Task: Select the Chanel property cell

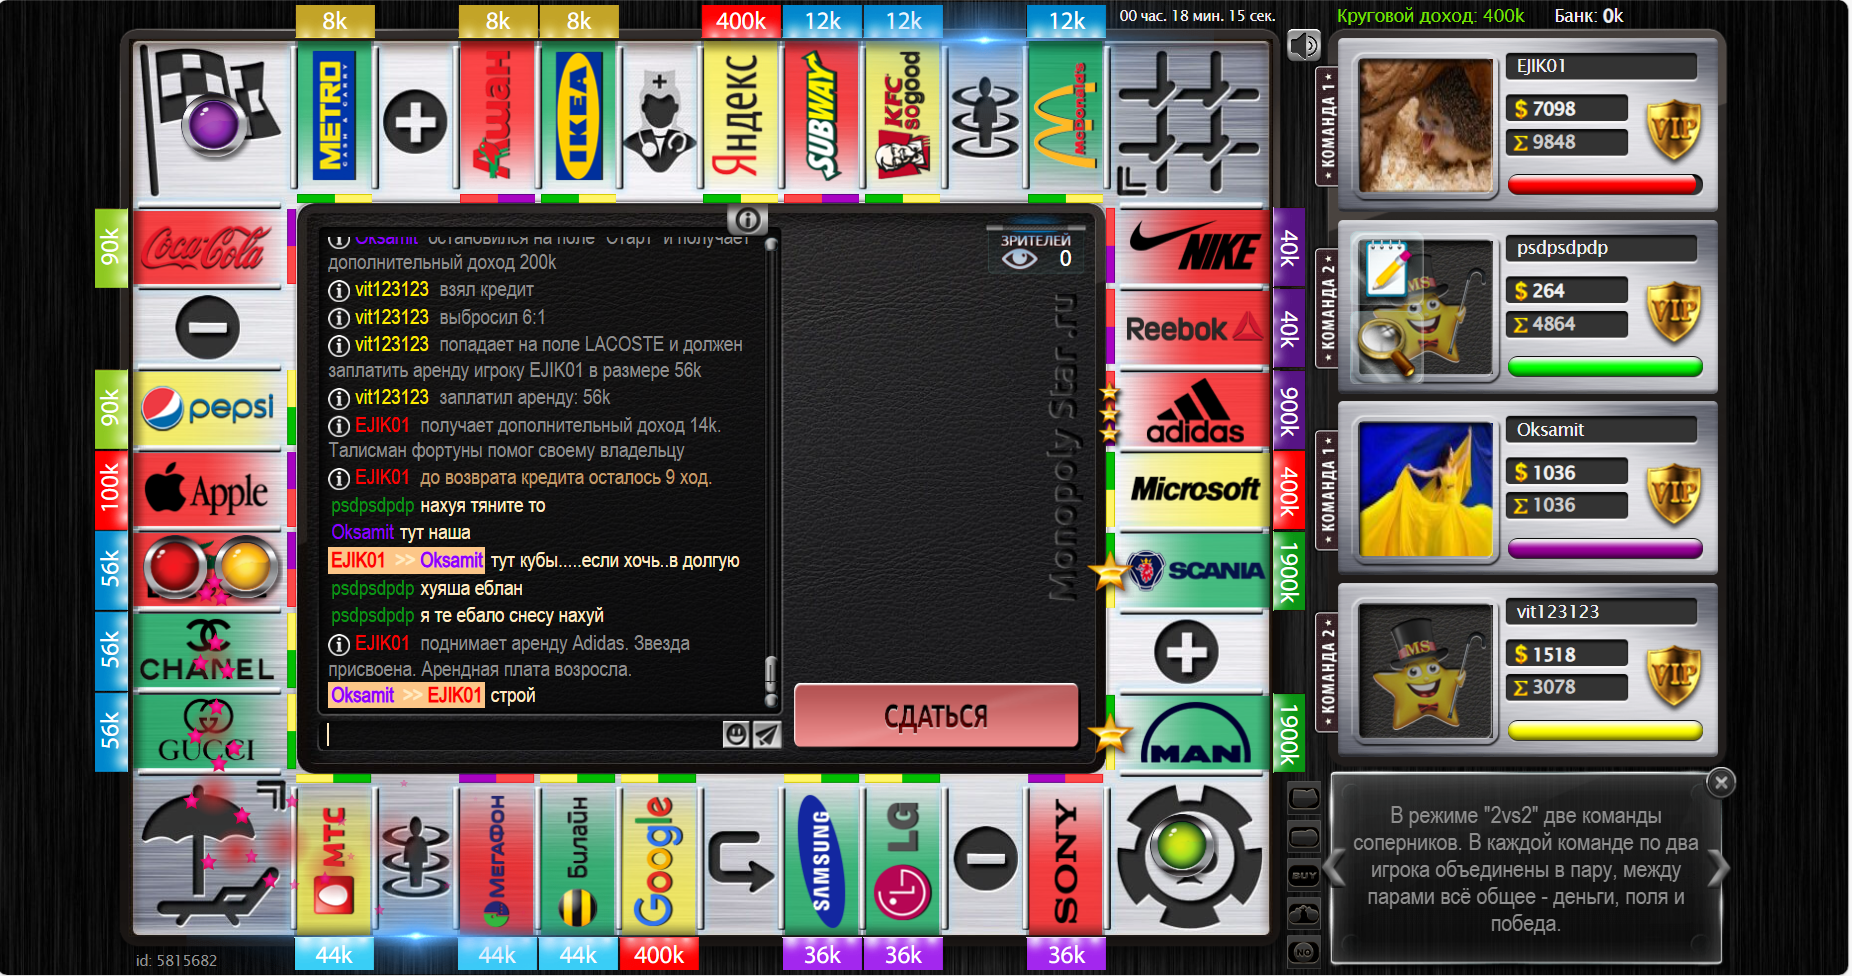Action: click(209, 652)
